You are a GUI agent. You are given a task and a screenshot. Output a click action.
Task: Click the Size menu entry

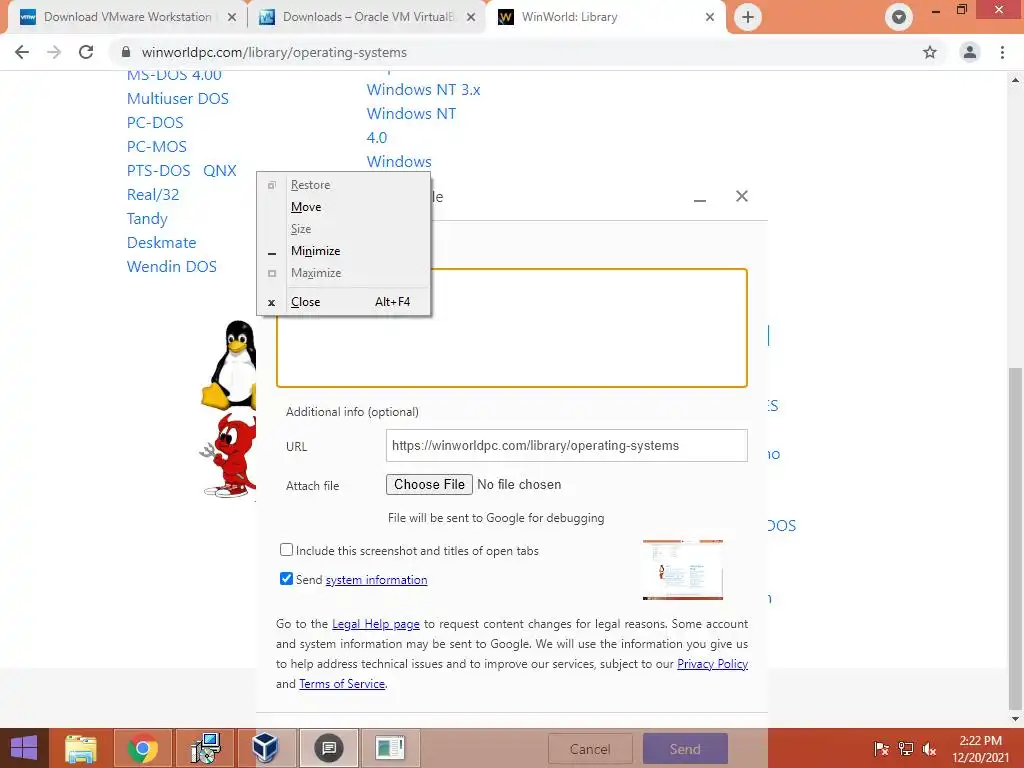click(344, 229)
